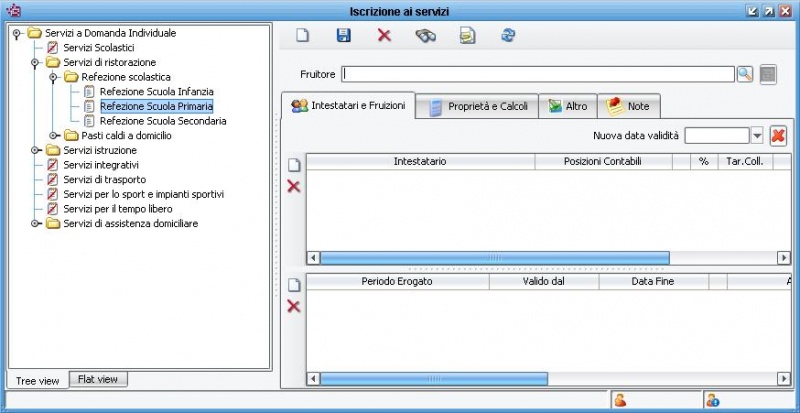
Task: Open the Note tab
Action: pyautogui.click(x=629, y=107)
